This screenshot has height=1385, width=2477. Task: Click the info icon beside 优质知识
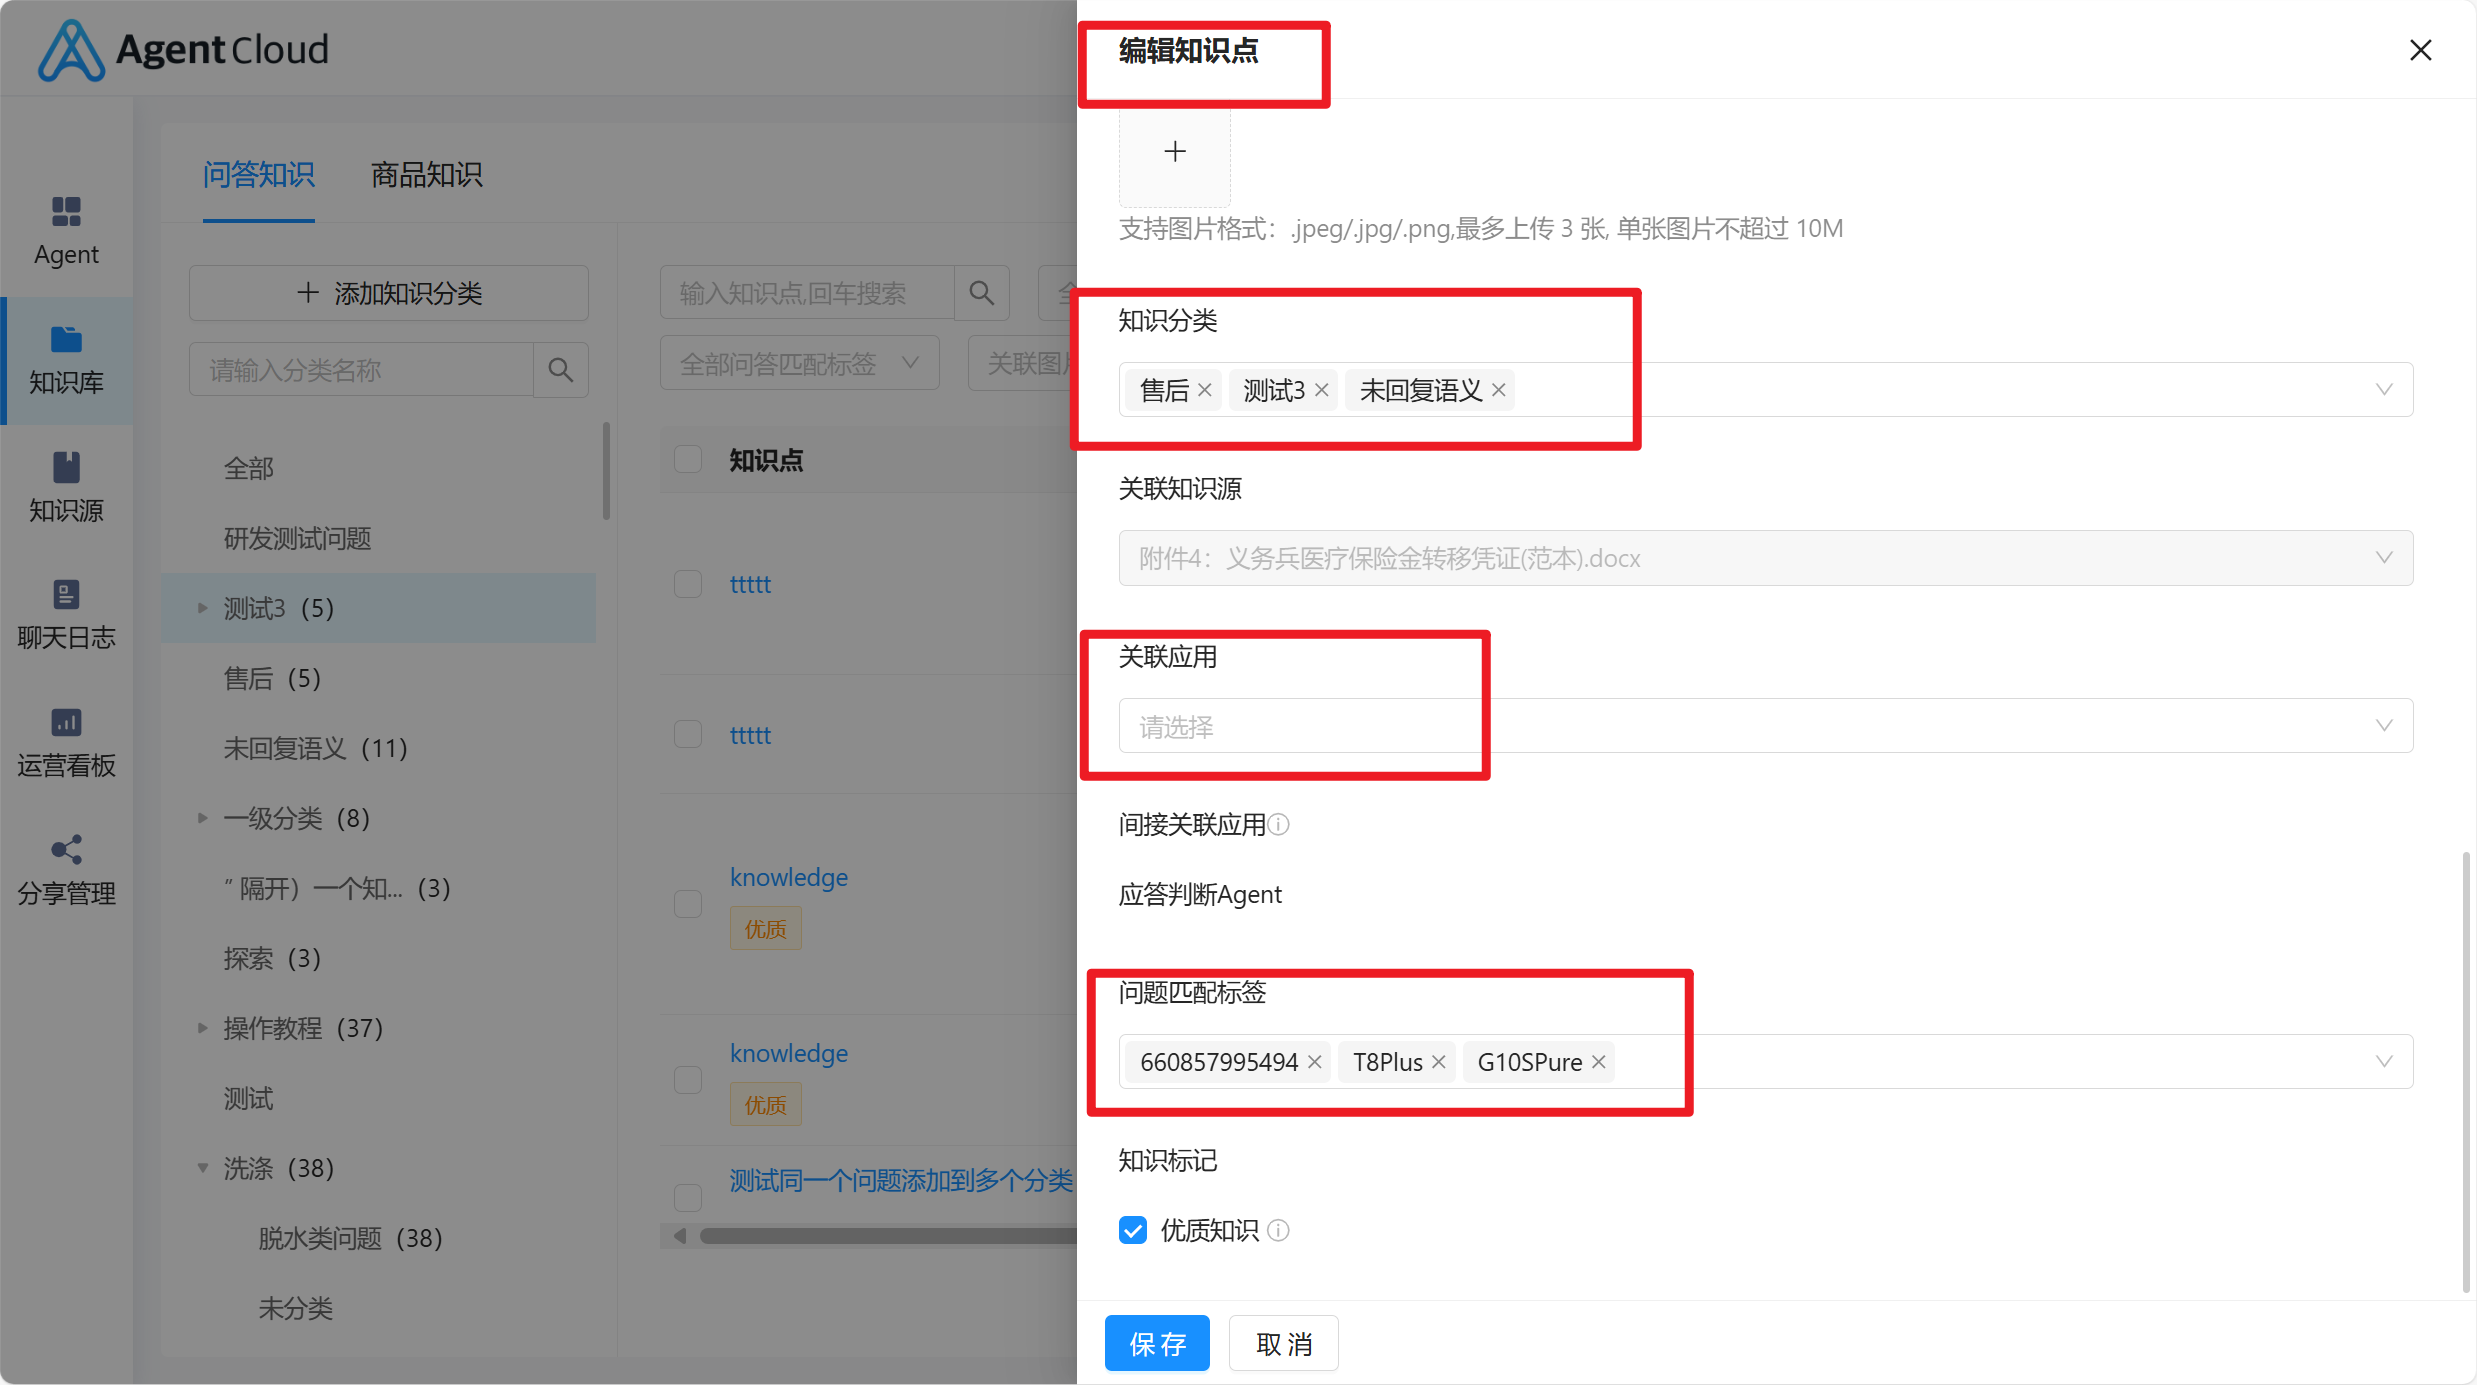click(1278, 1230)
